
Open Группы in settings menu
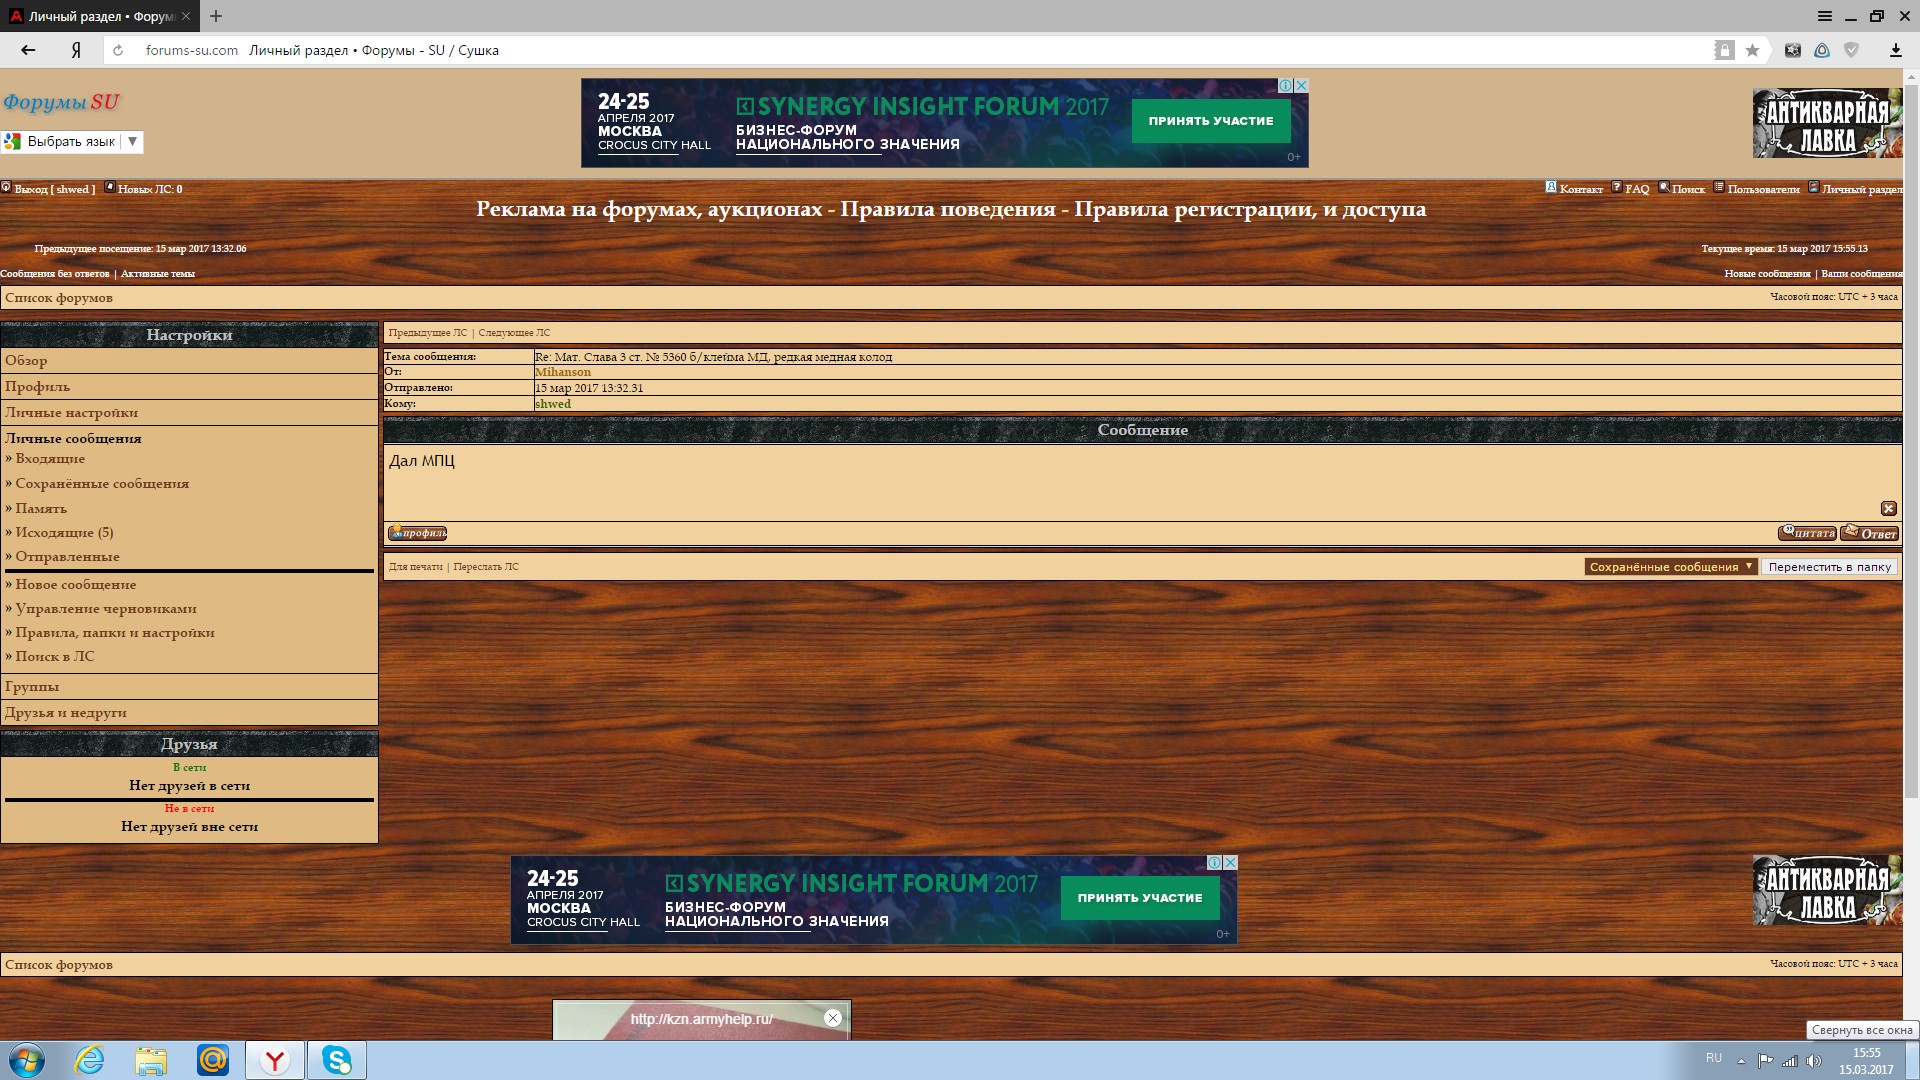(32, 686)
